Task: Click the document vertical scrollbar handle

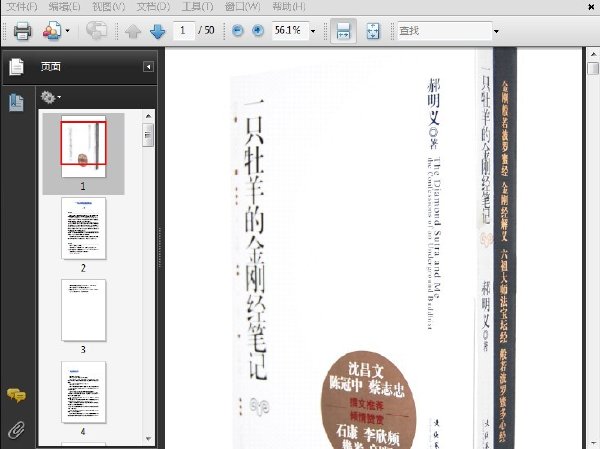Action: click(x=593, y=68)
